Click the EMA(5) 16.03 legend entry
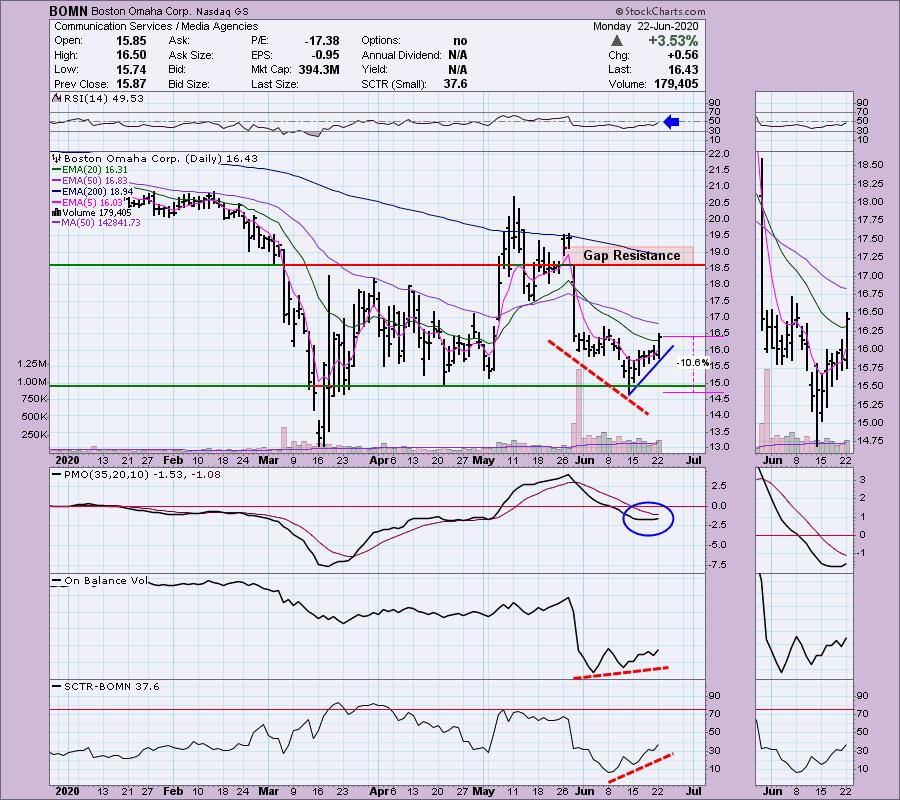This screenshot has width=900, height=800. [87, 203]
